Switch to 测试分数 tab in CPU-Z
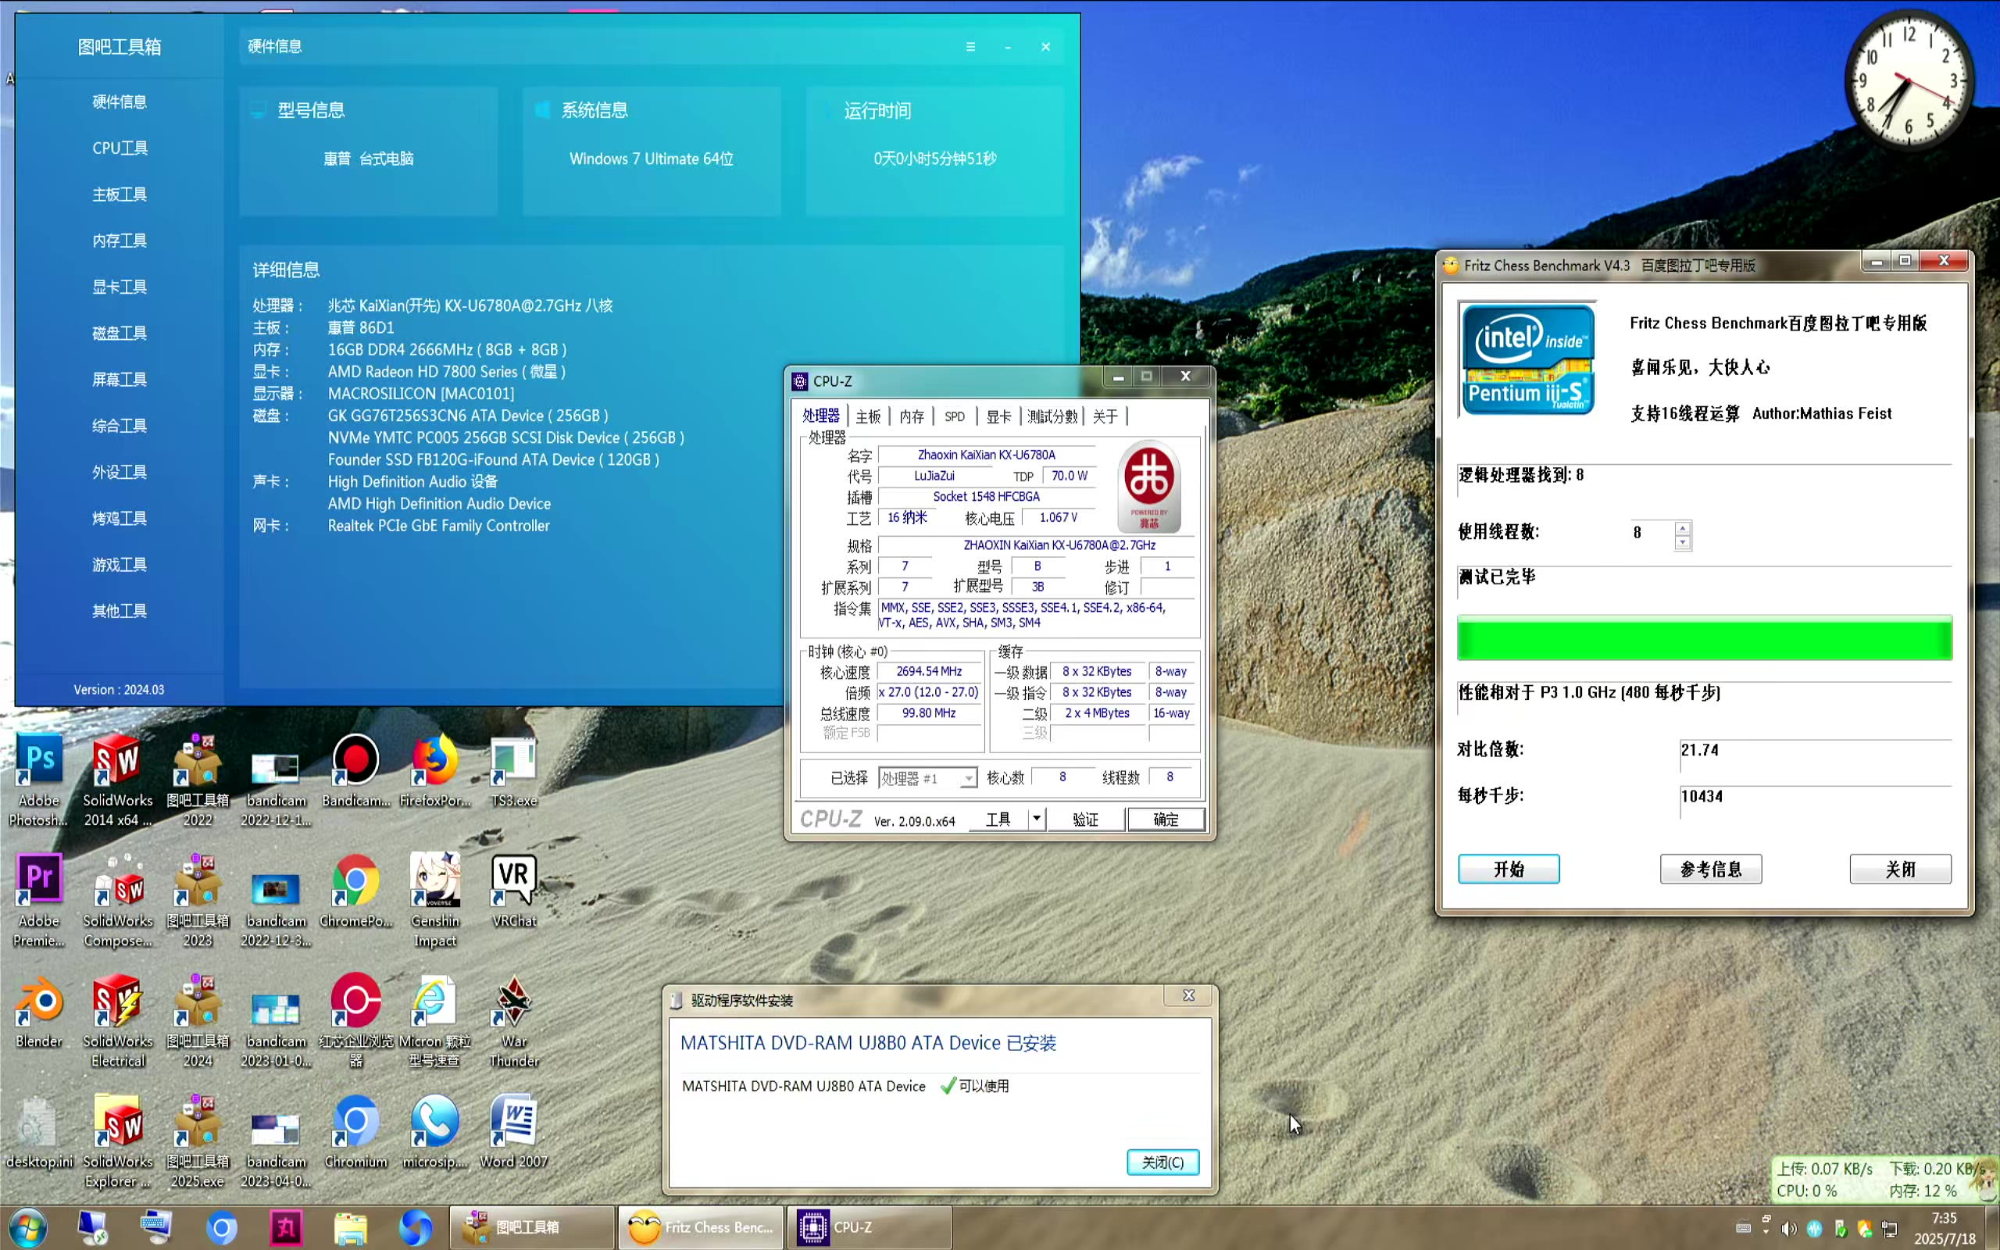This screenshot has height=1250, width=2000. 1052,416
